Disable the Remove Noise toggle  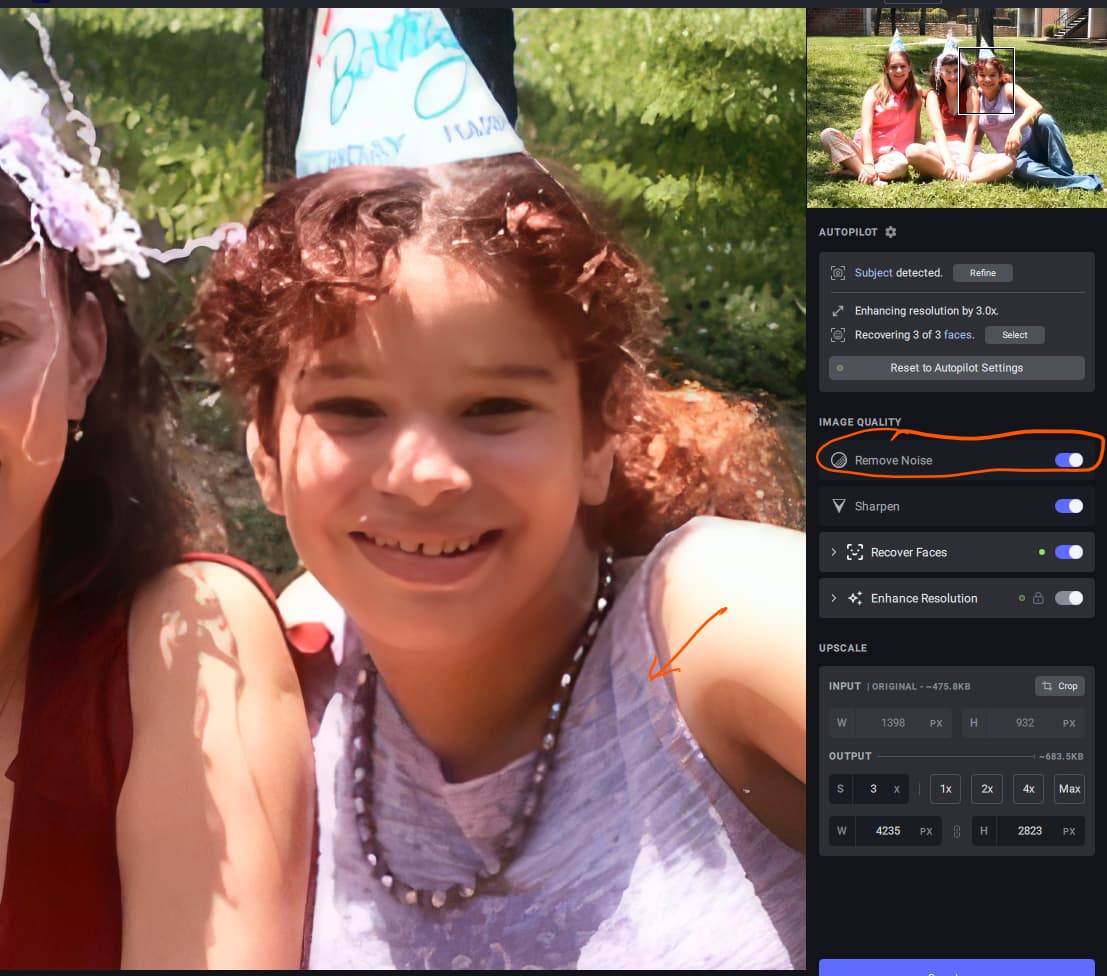pos(1068,460)
